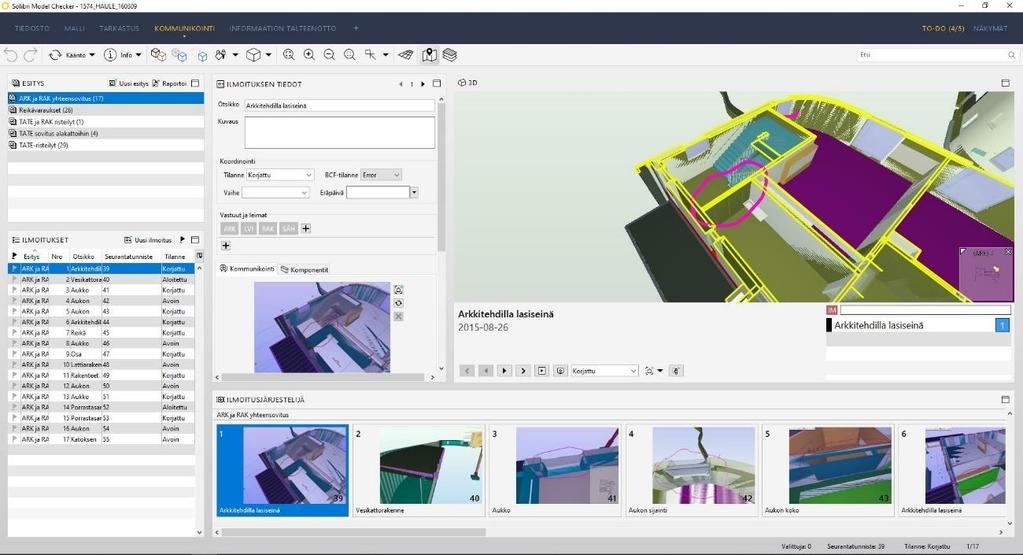This screenshot has width=1023, height=555.
Task: Click the zoom out magnifier icon
Action: [x=329, y=55]
